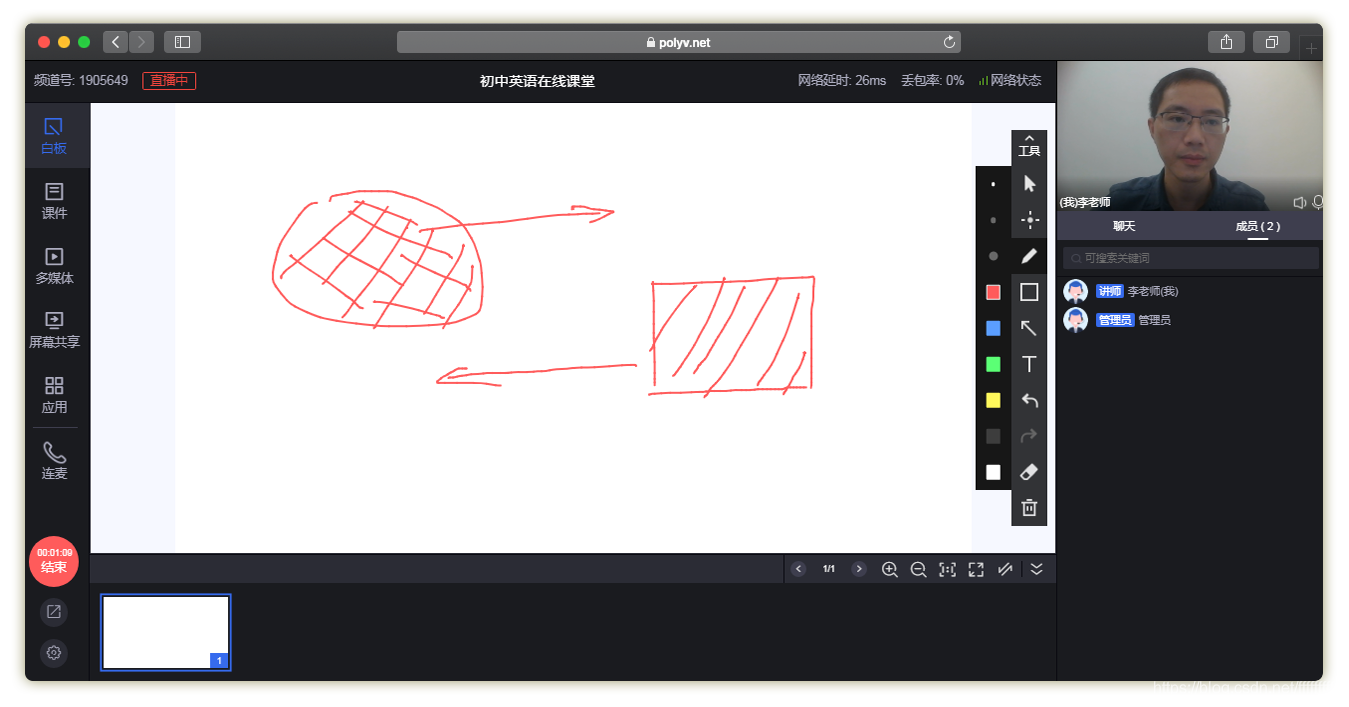Clear whiteboard with trash icon

1029,508
